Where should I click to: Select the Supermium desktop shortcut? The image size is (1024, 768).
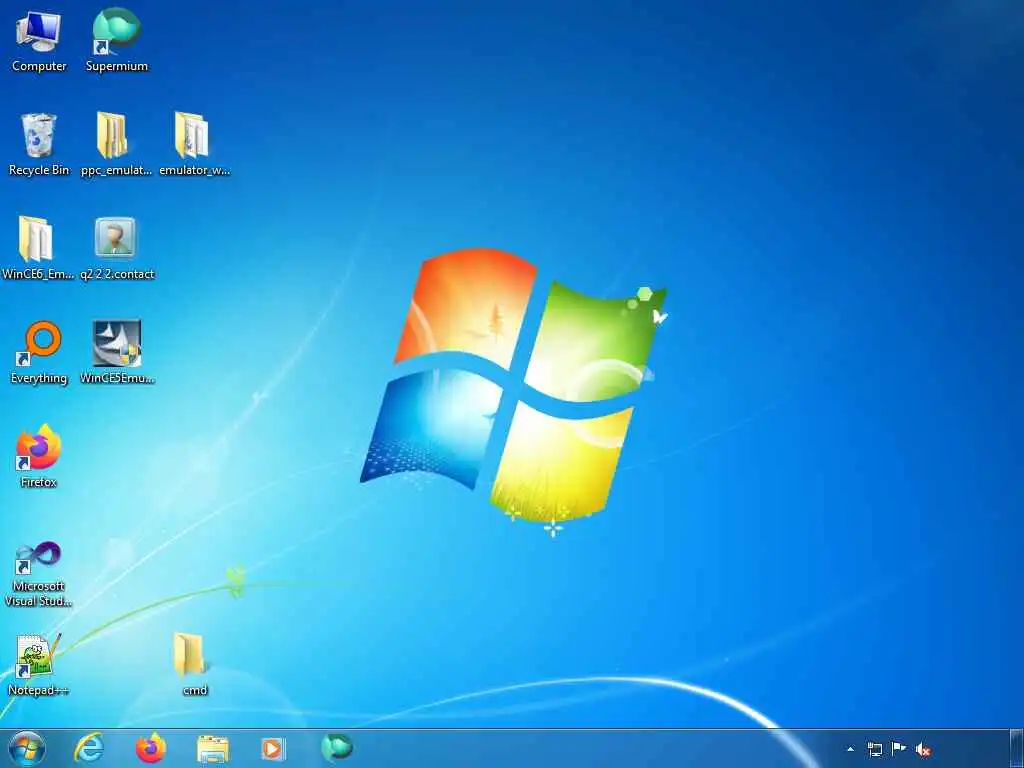click(x=117, y=40)
